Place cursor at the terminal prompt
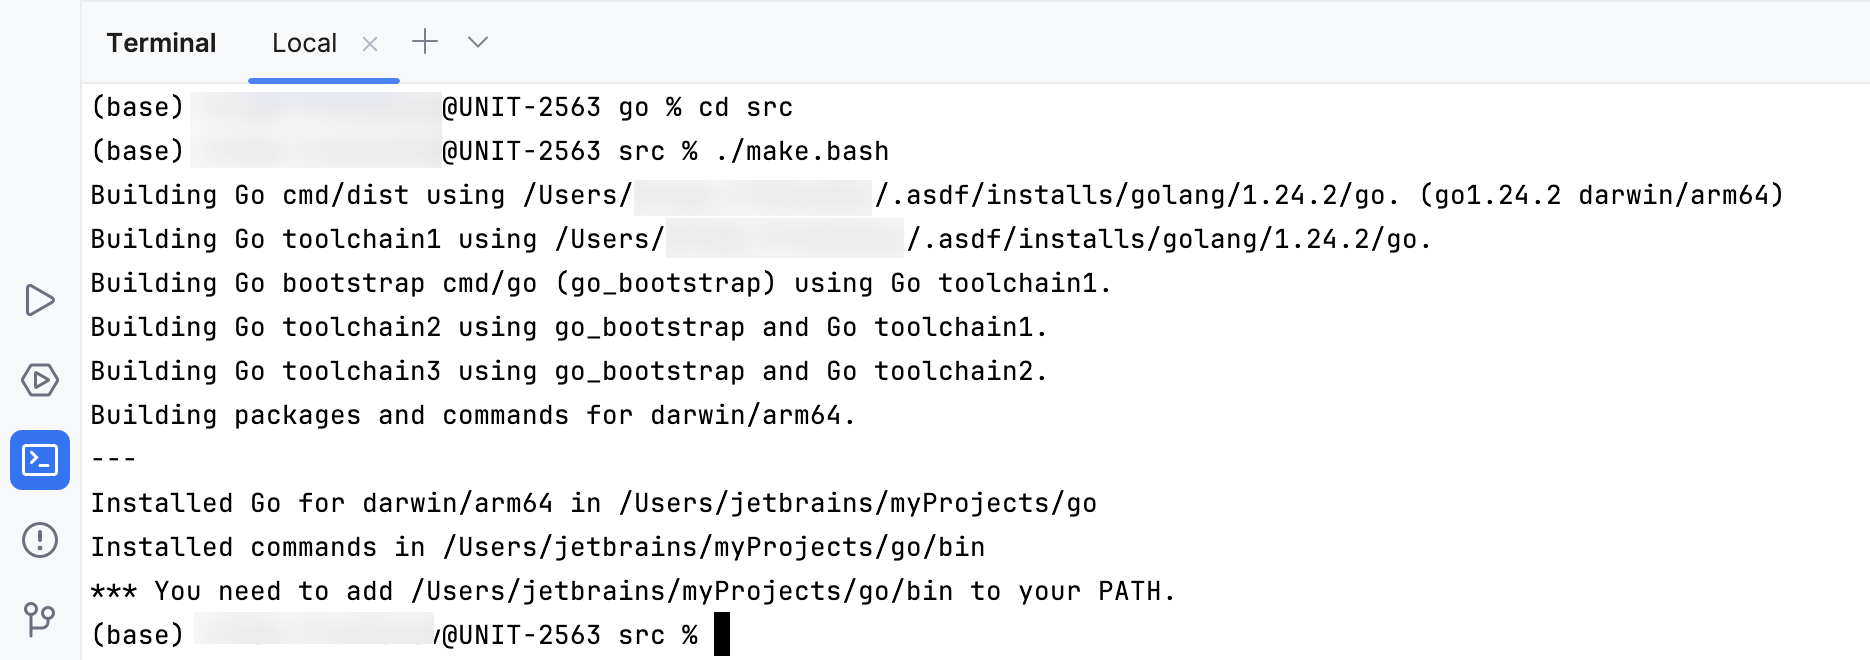The image size is (1870, 660). (x=722, y=634)
